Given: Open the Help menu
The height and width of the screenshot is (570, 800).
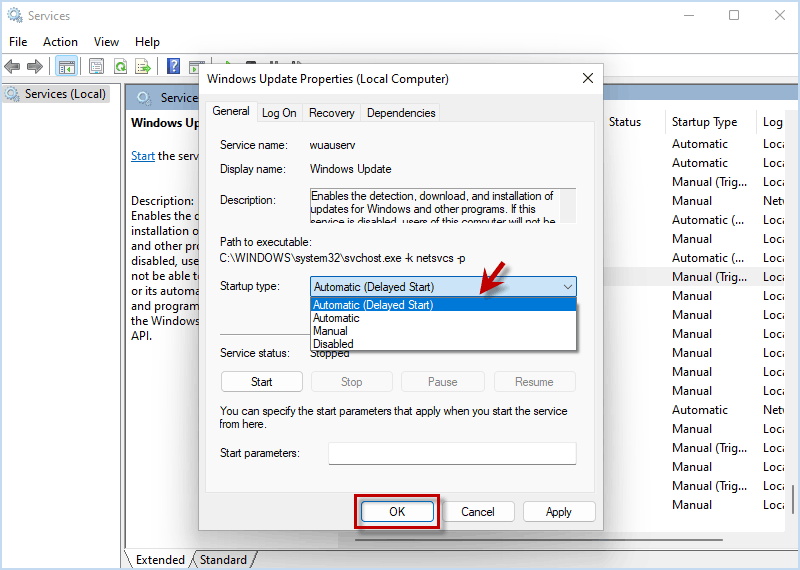Looking at the screenshot, I should click(147, 42).
